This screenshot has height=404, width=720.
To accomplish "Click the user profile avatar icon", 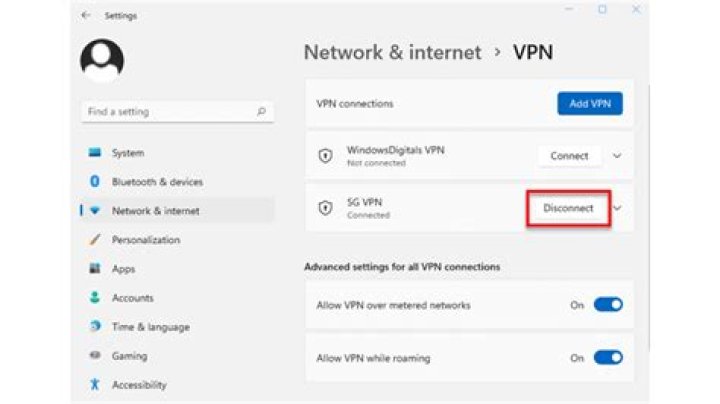I will pos(102,60).
